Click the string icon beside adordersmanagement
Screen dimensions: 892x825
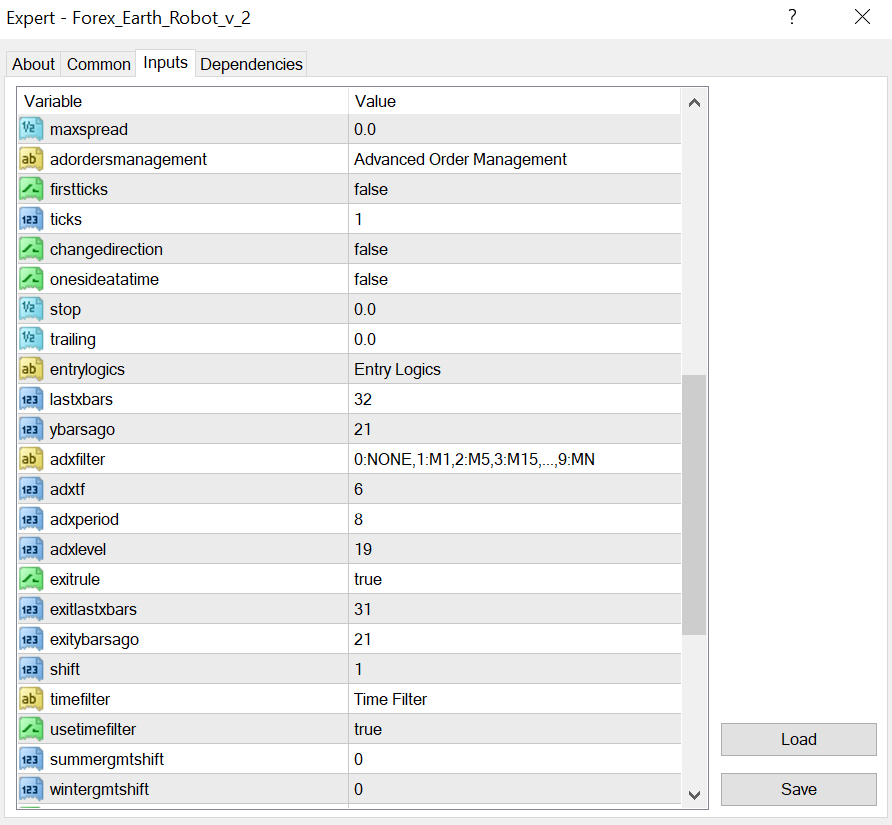[31, 159]
